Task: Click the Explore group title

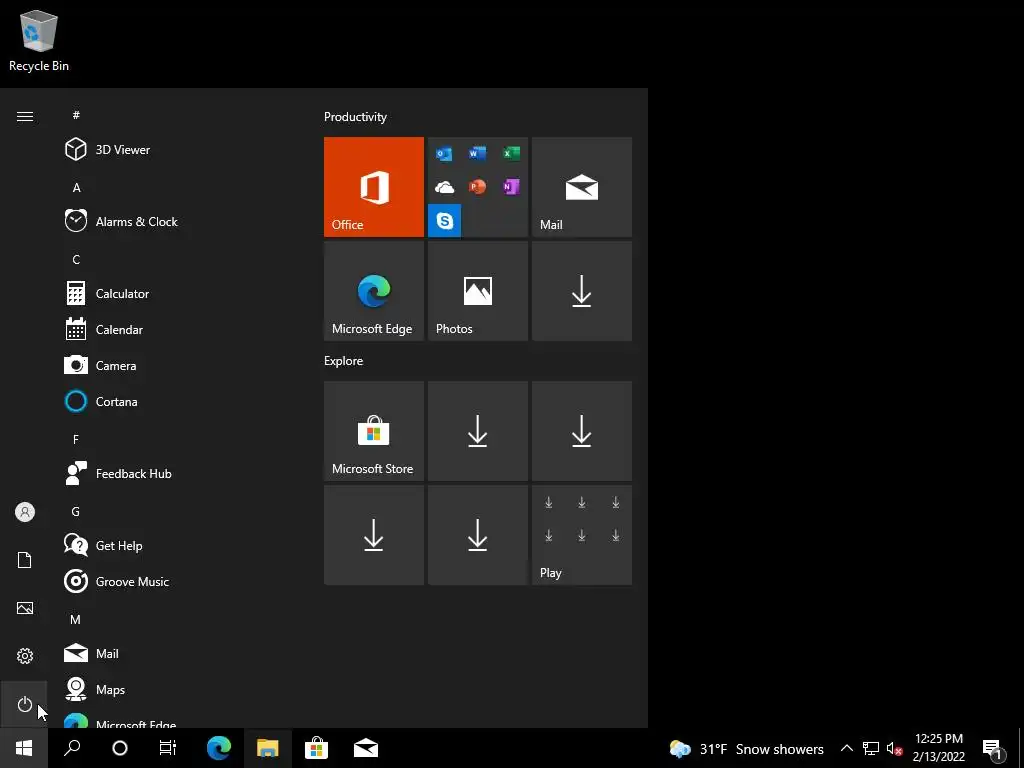Action: tap(344, 361)
